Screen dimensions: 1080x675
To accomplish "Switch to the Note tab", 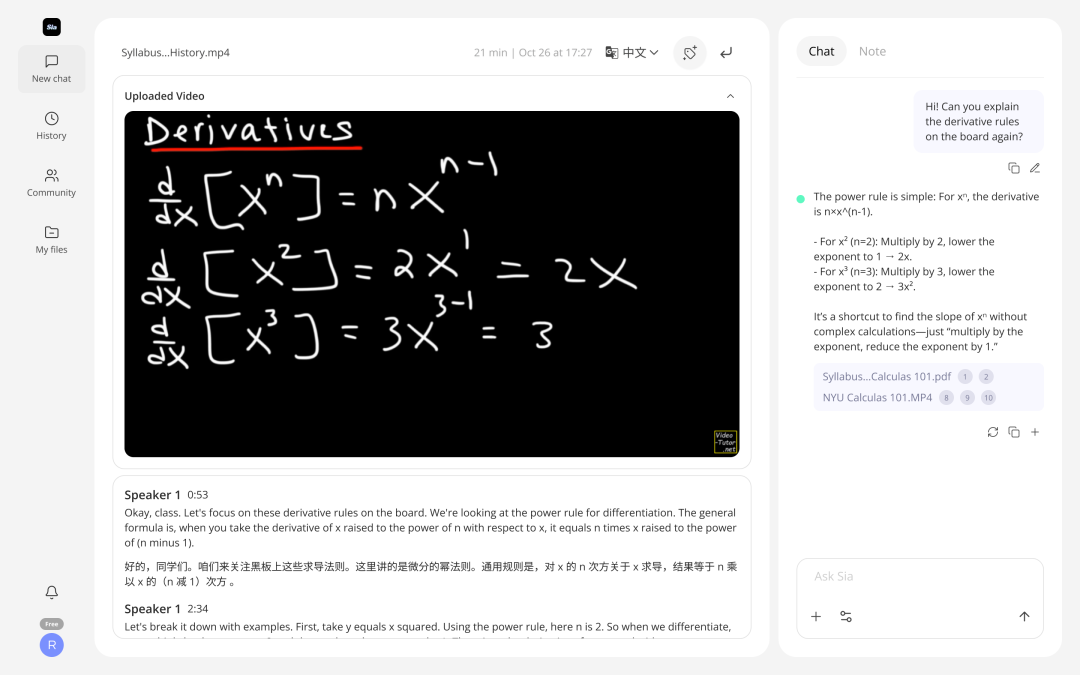I will (872, 51).
